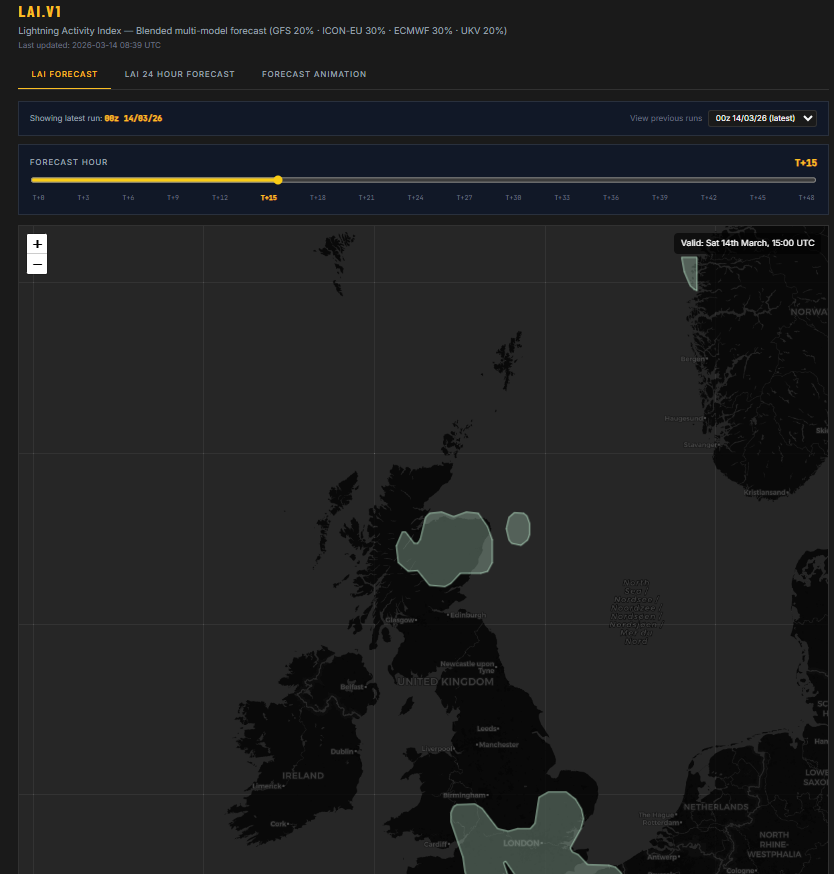Click the forecast hour slider handle

coord(277,180)
